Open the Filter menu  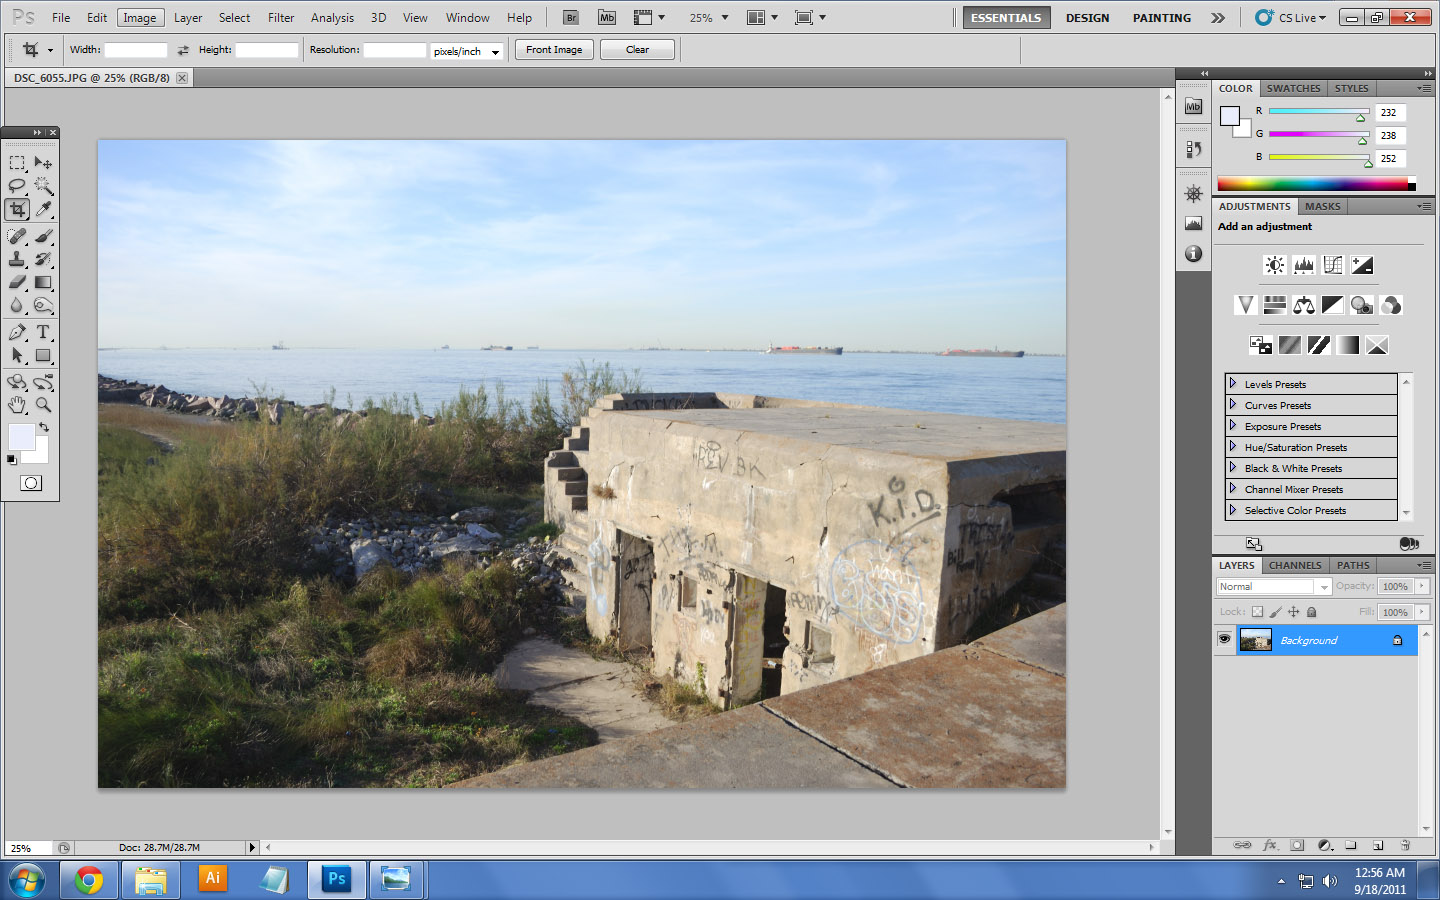[281, 18]
